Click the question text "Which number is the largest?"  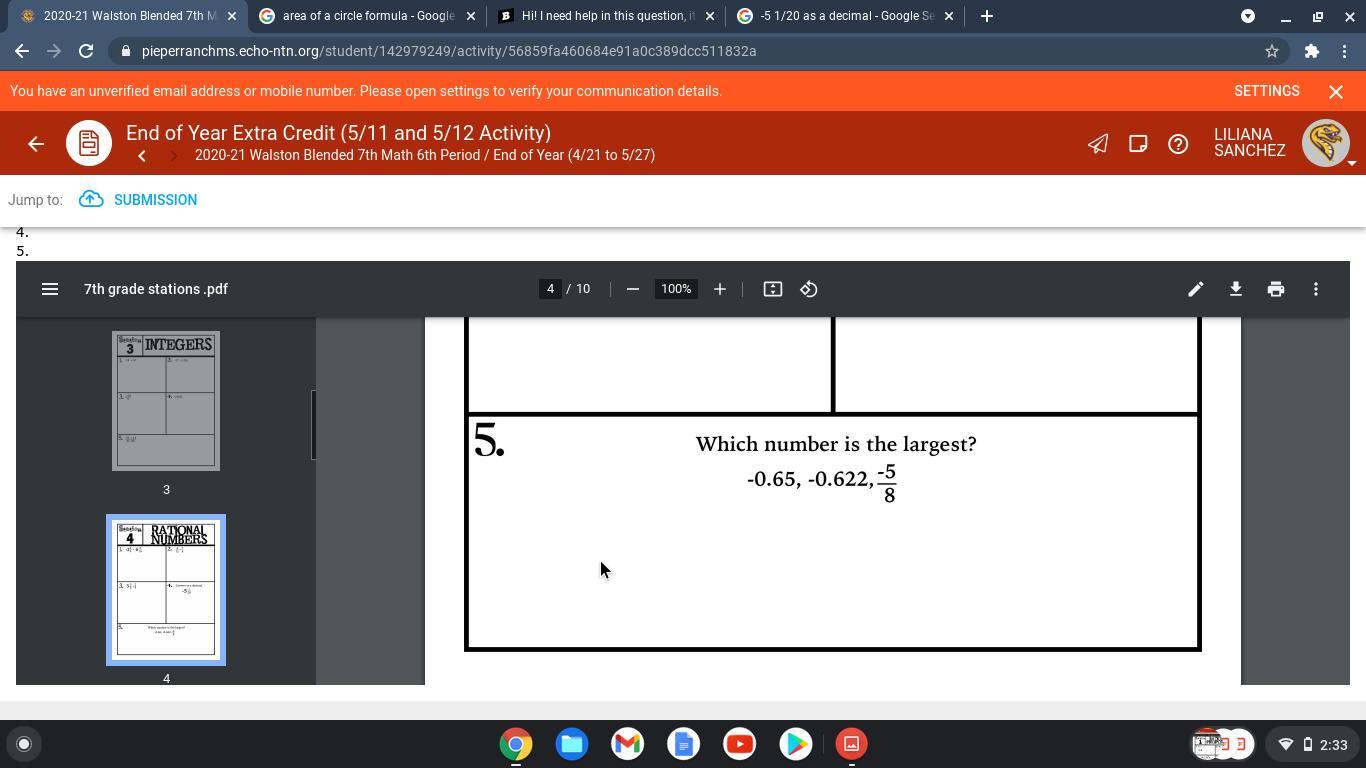[x=836, y=444]
